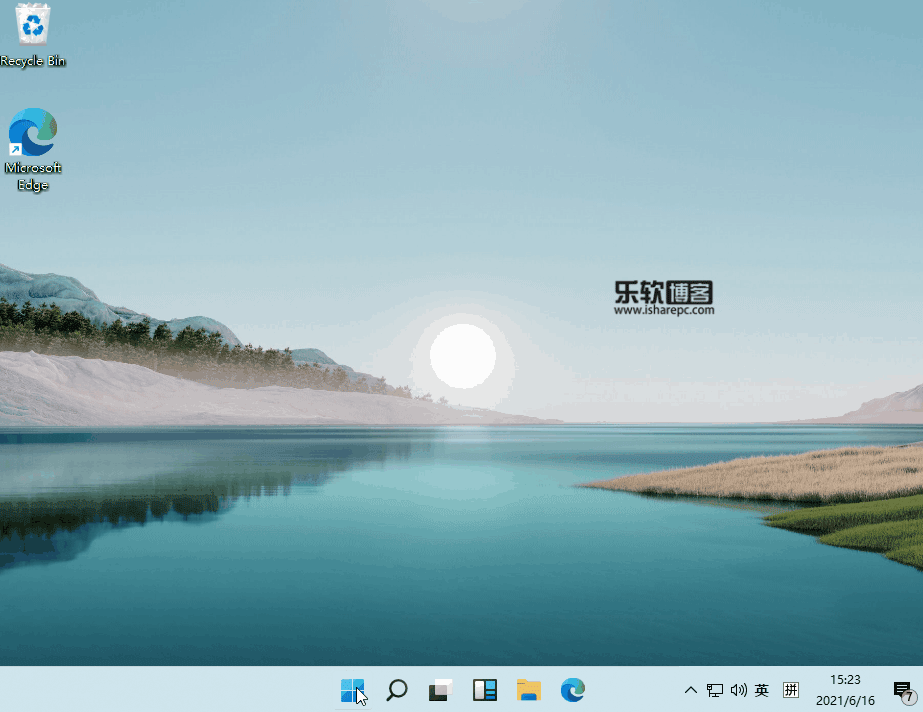
Task: Click the date 2021/6/16
Action: [x=846, y=699]
